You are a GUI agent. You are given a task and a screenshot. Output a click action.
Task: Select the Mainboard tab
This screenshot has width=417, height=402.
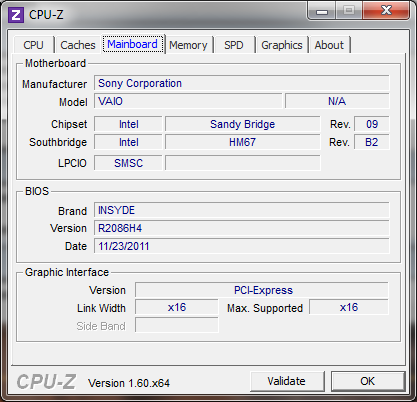pyautogui.click(x=133, y=44)
